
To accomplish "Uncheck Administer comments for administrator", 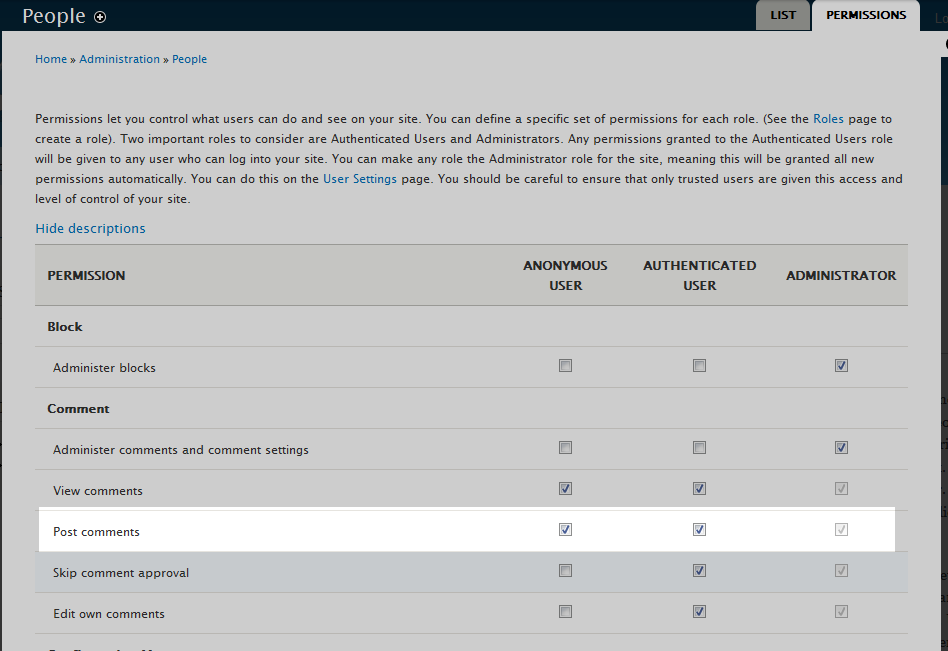I will [x=841, y=448].
